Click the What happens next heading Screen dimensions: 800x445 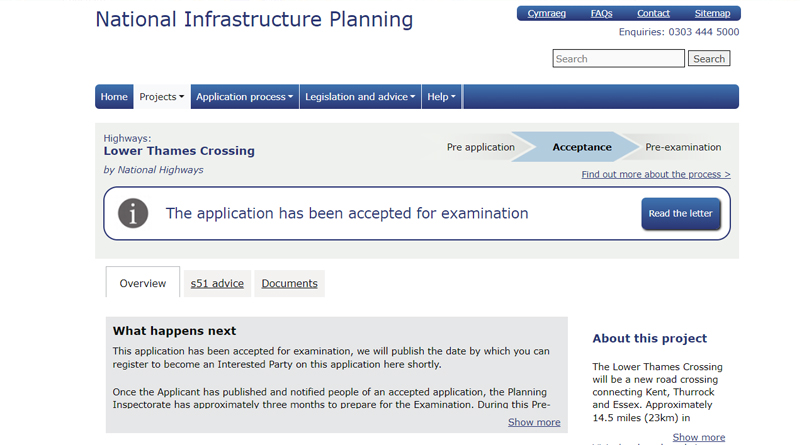[x=174, y=331]
